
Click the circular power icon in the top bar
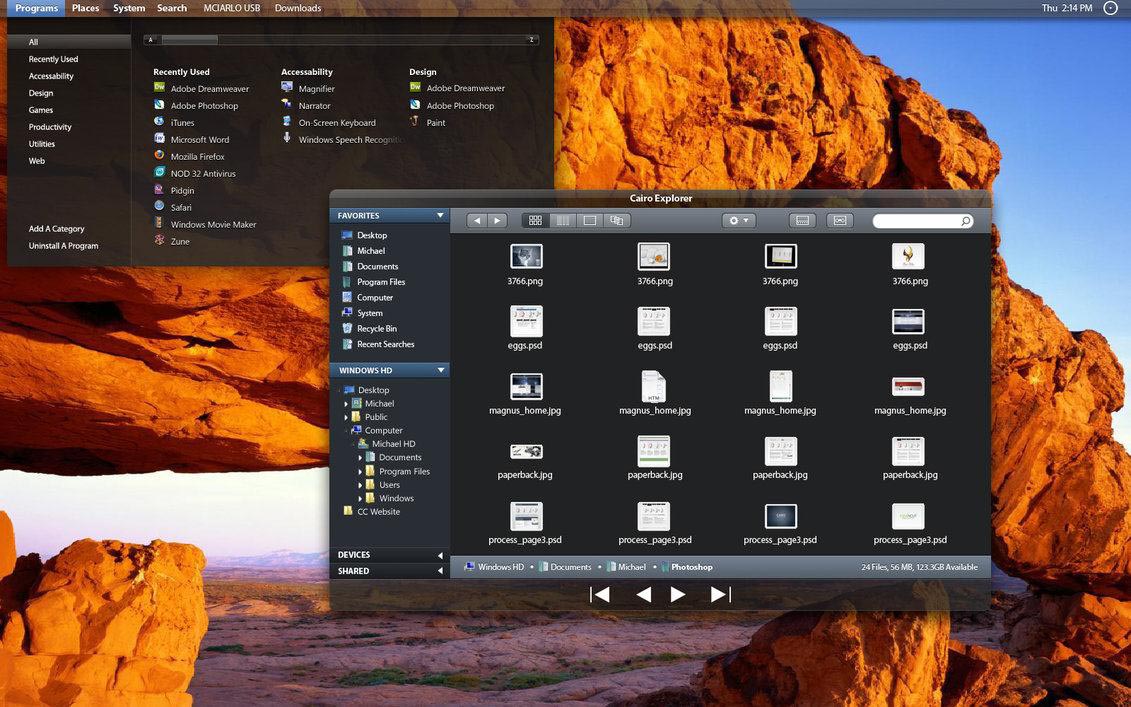1111,8
